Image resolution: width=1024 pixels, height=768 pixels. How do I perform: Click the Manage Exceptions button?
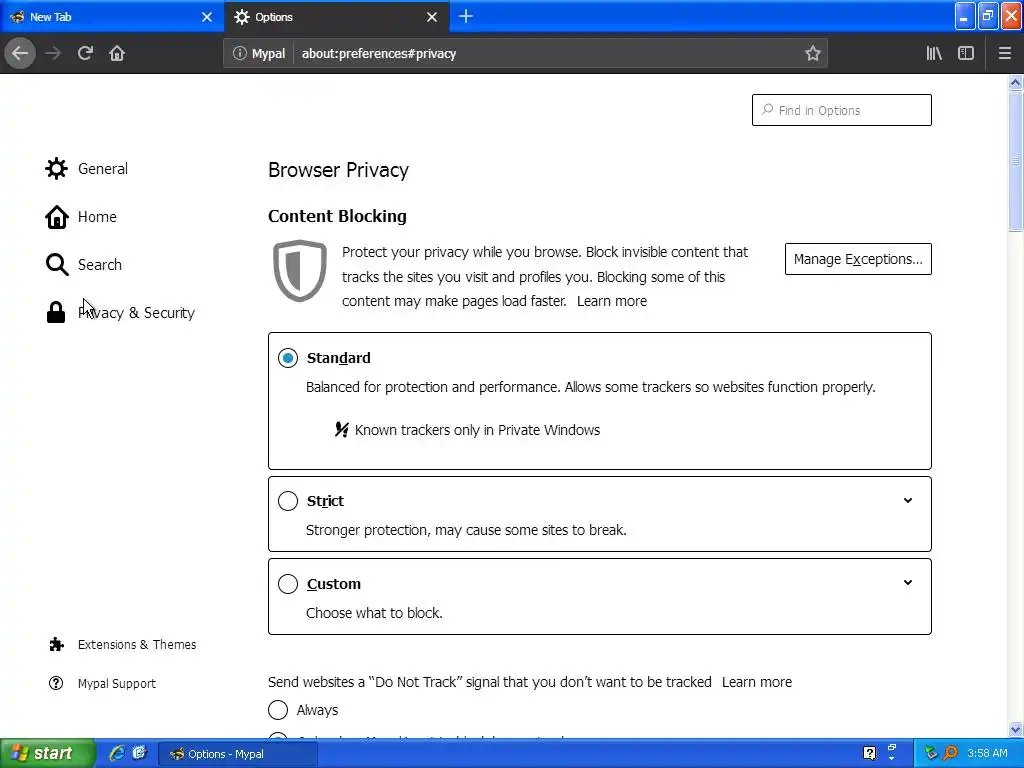858,259
